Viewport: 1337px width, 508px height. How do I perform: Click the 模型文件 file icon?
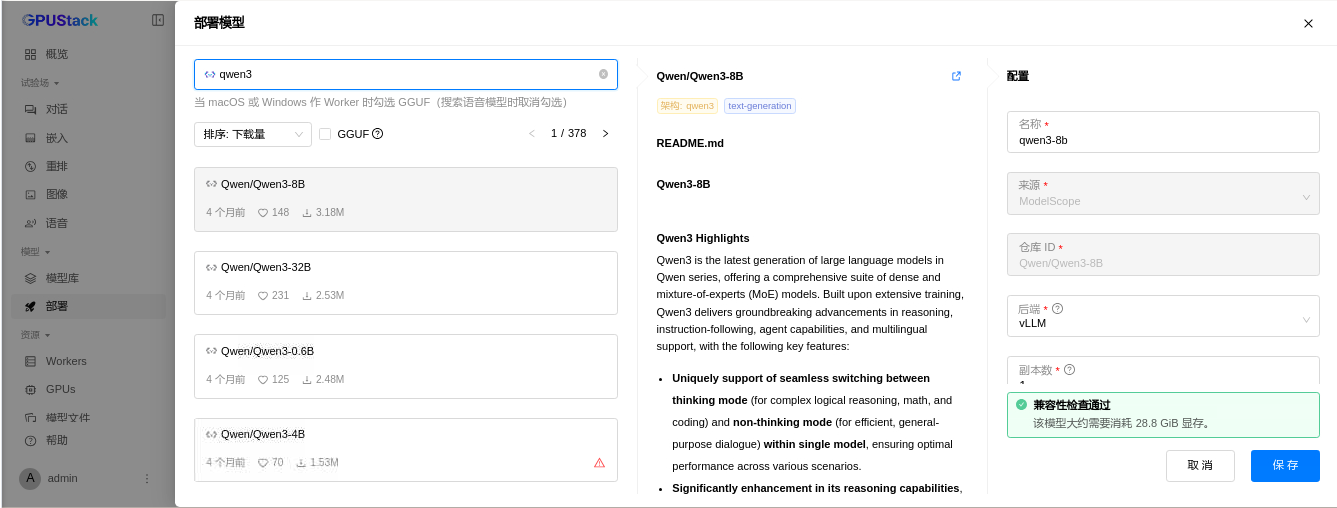coord(30,418)
